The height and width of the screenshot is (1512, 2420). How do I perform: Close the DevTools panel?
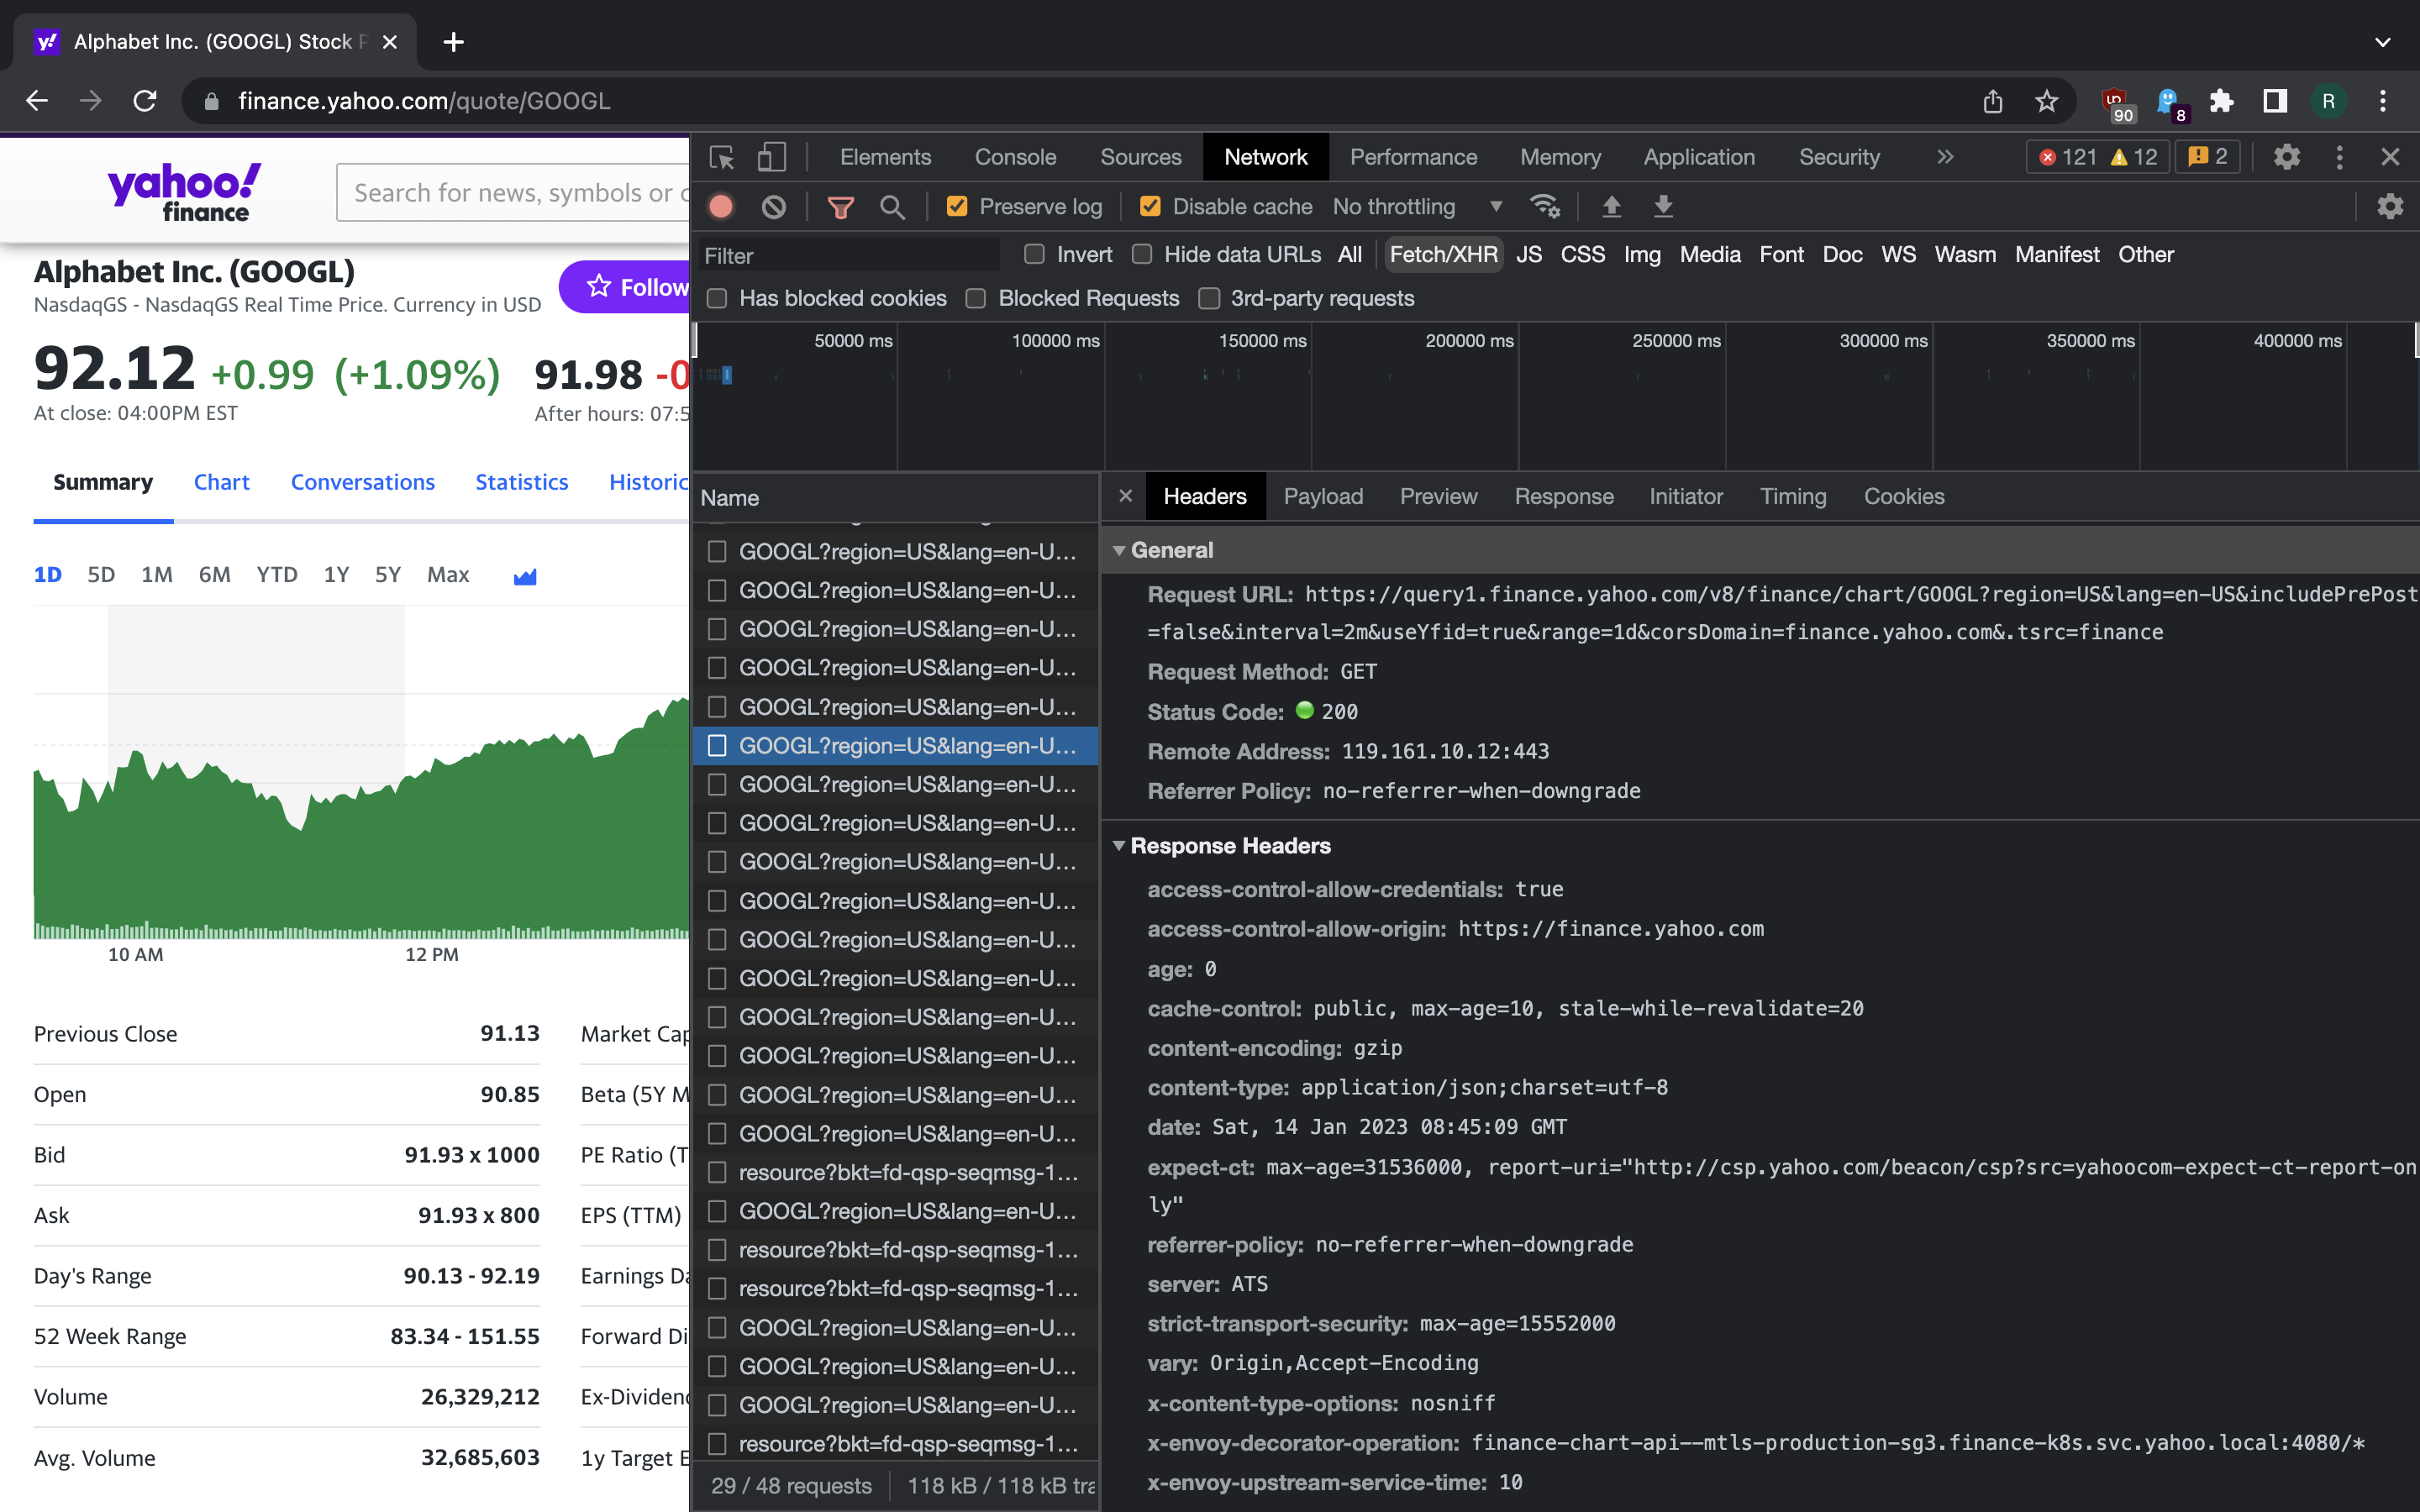point(2390,157)
